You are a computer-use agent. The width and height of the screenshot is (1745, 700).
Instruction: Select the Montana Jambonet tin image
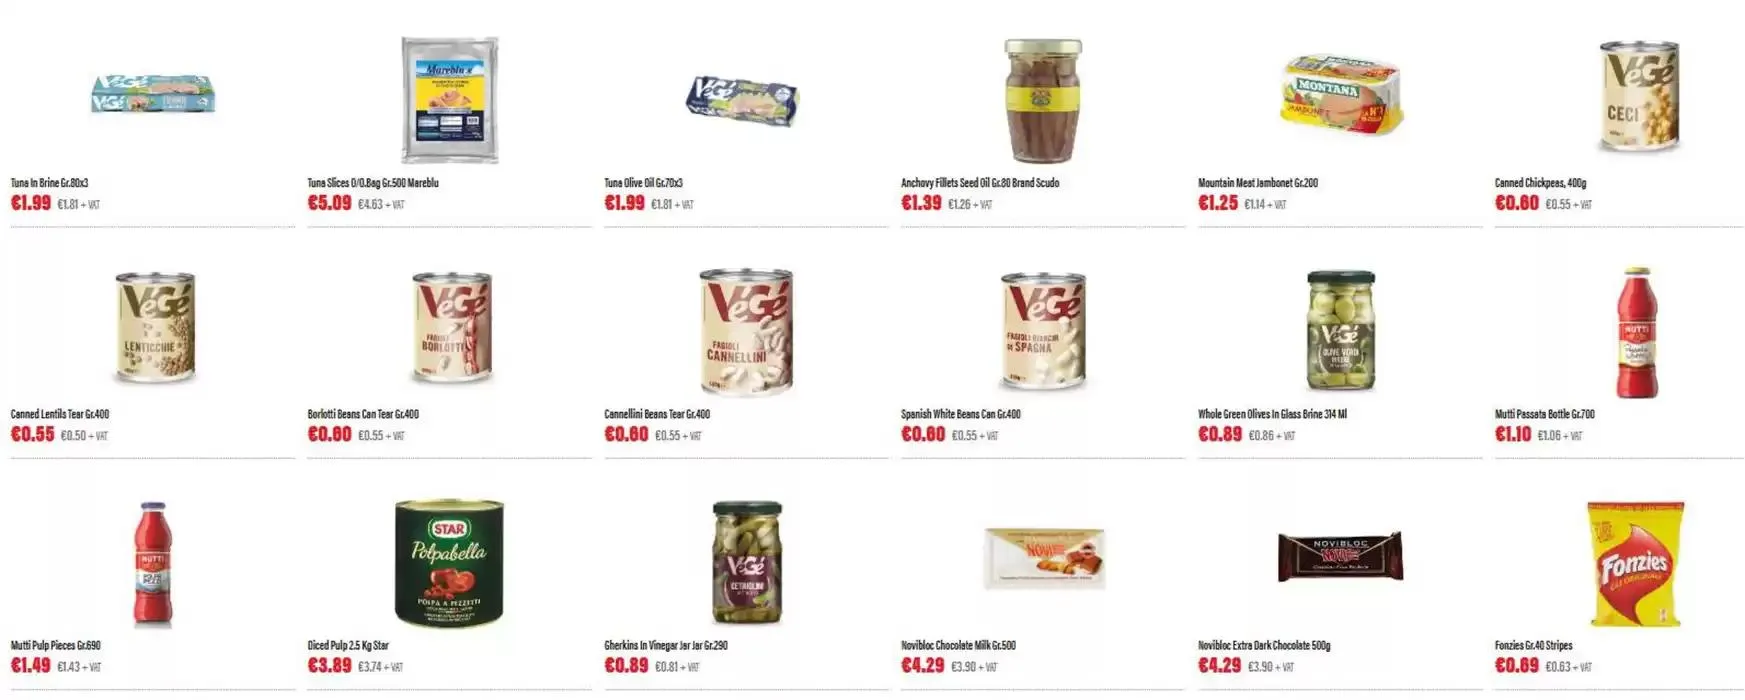[1341, 95]
